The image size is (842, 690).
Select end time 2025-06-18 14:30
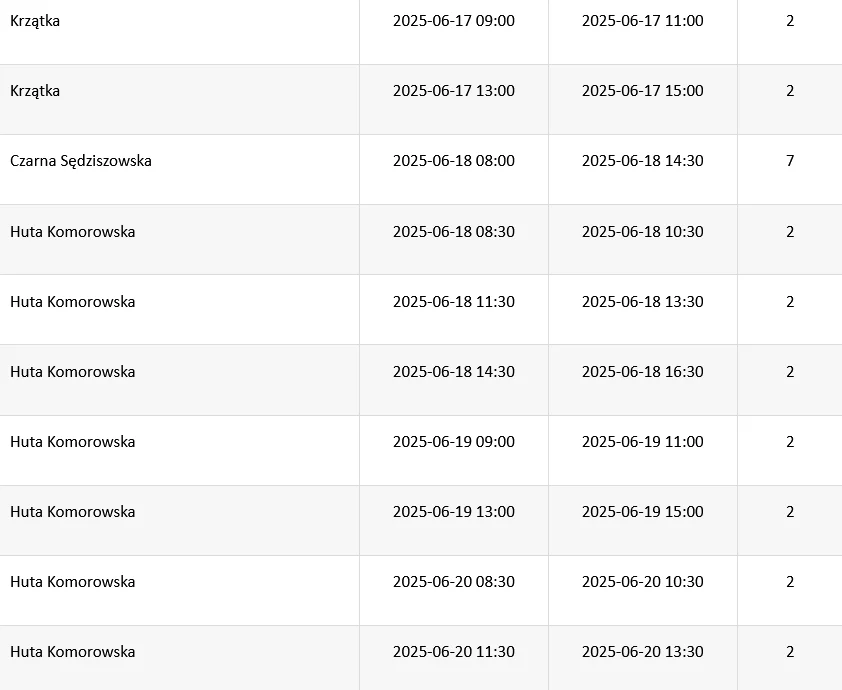(x=643, y=161)
